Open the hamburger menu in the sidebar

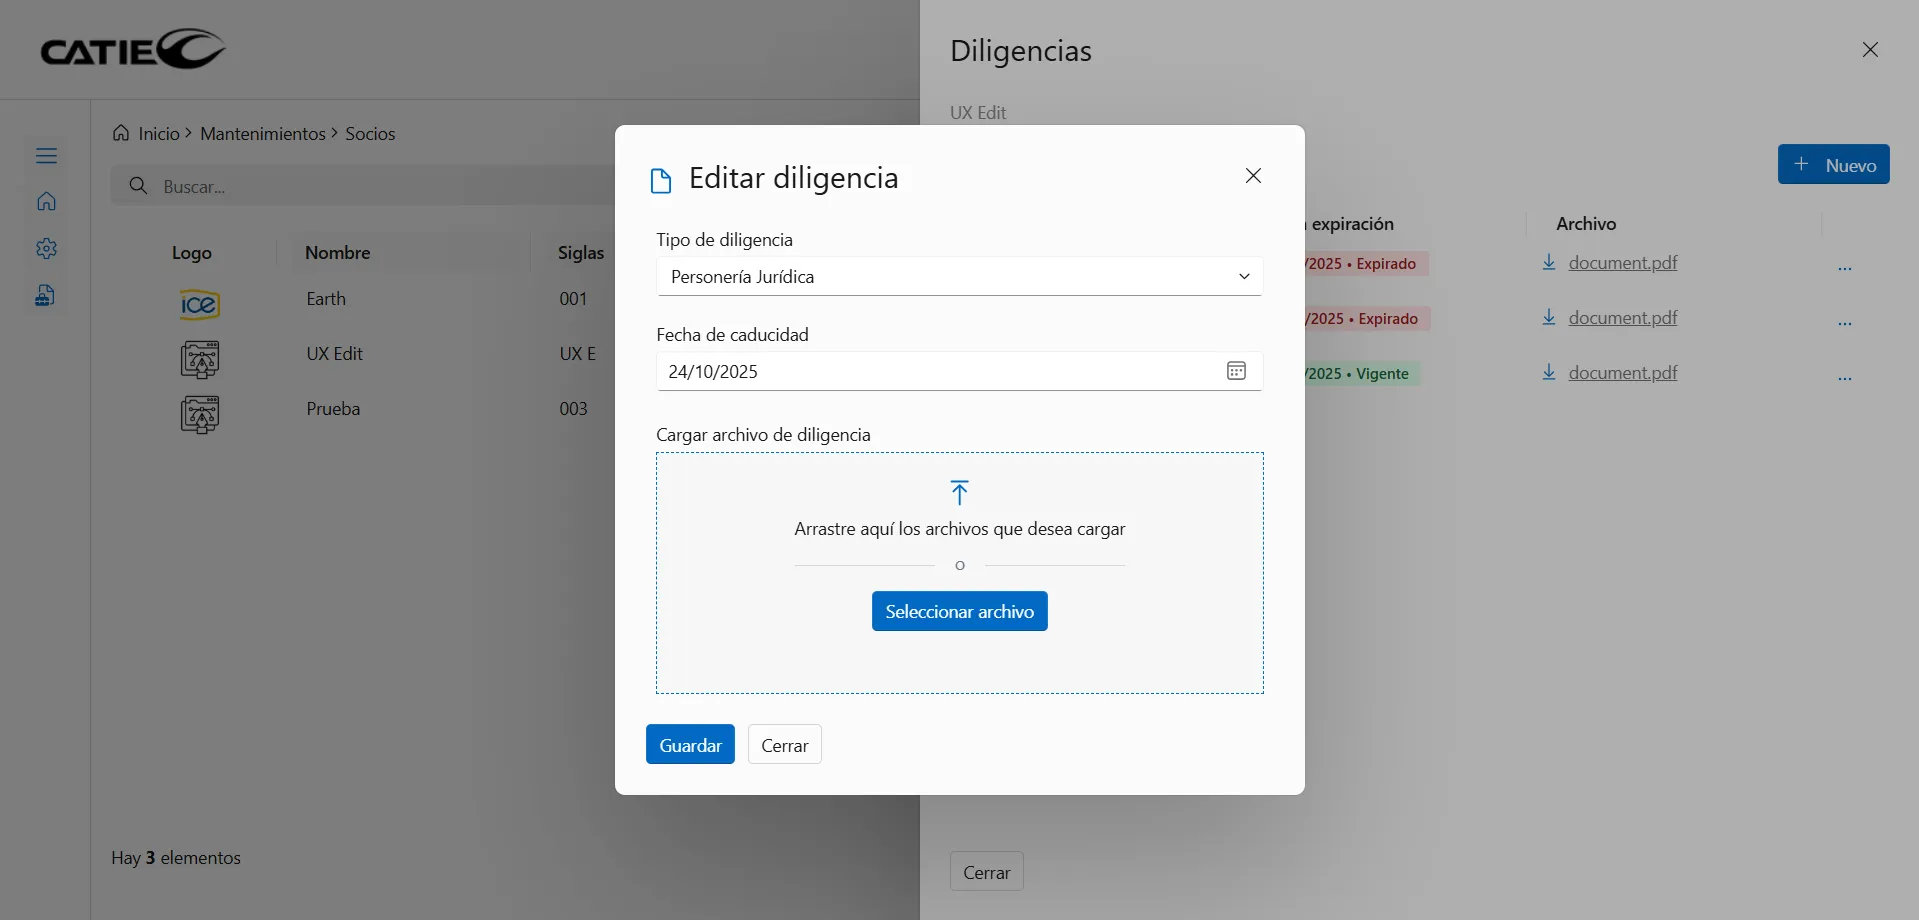(46, 156)
